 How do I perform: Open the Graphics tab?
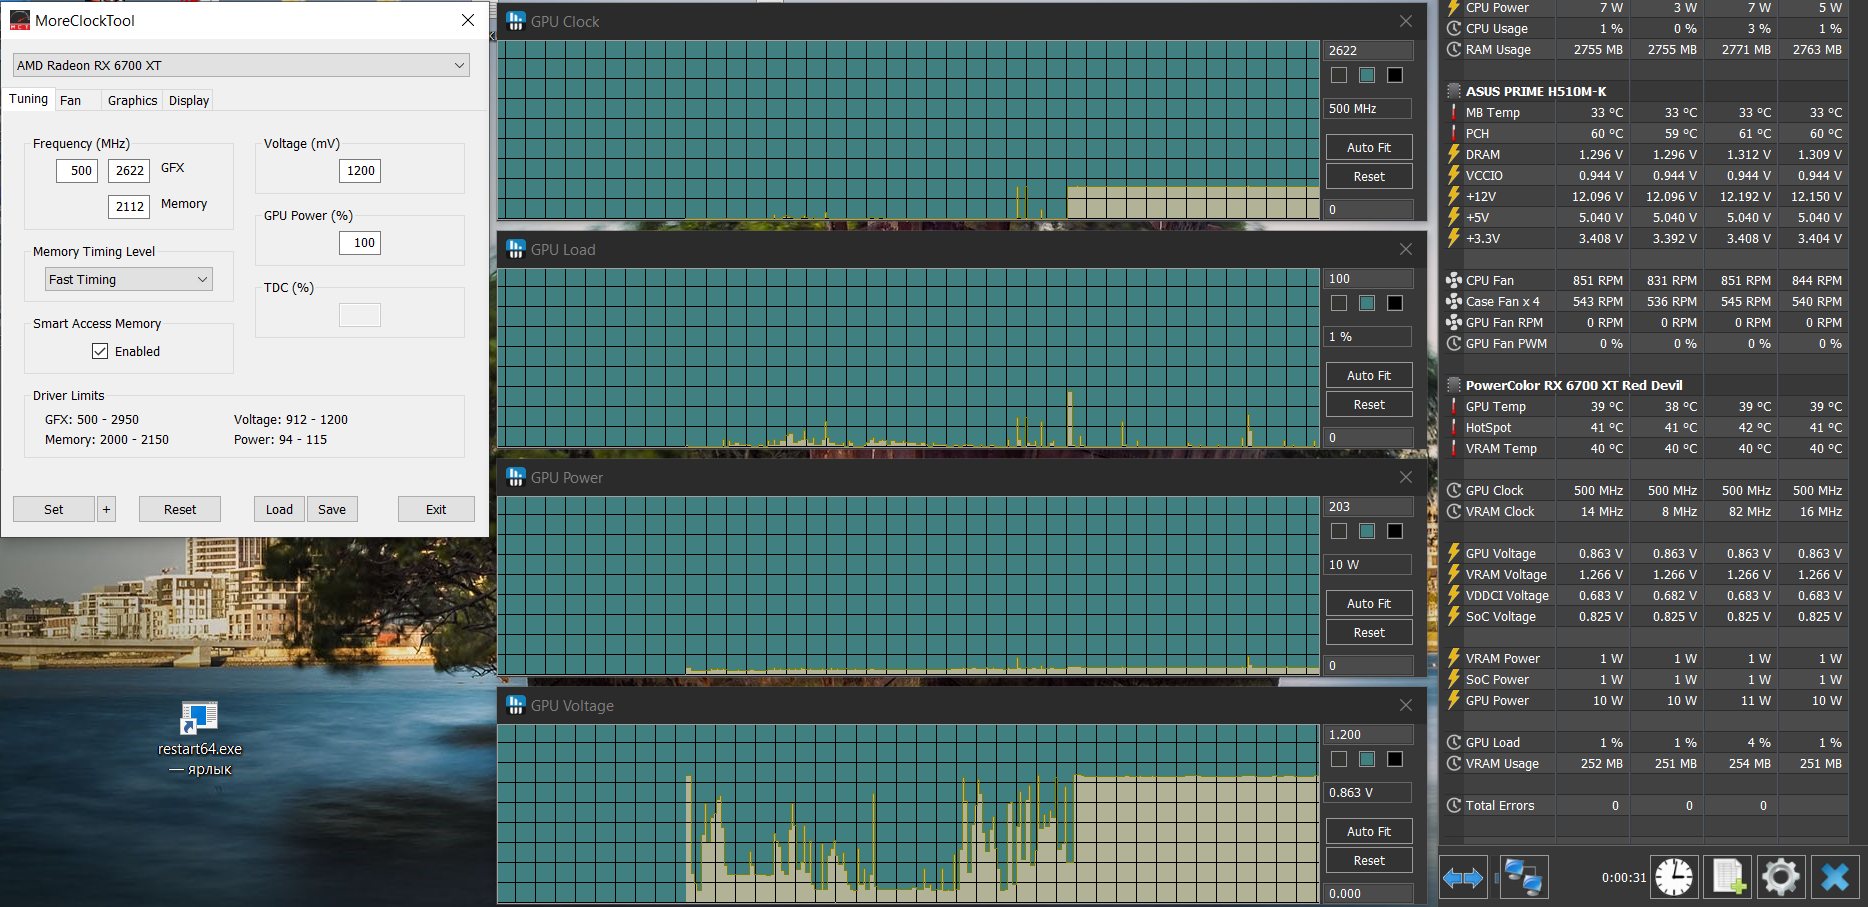tap(132, 100)
